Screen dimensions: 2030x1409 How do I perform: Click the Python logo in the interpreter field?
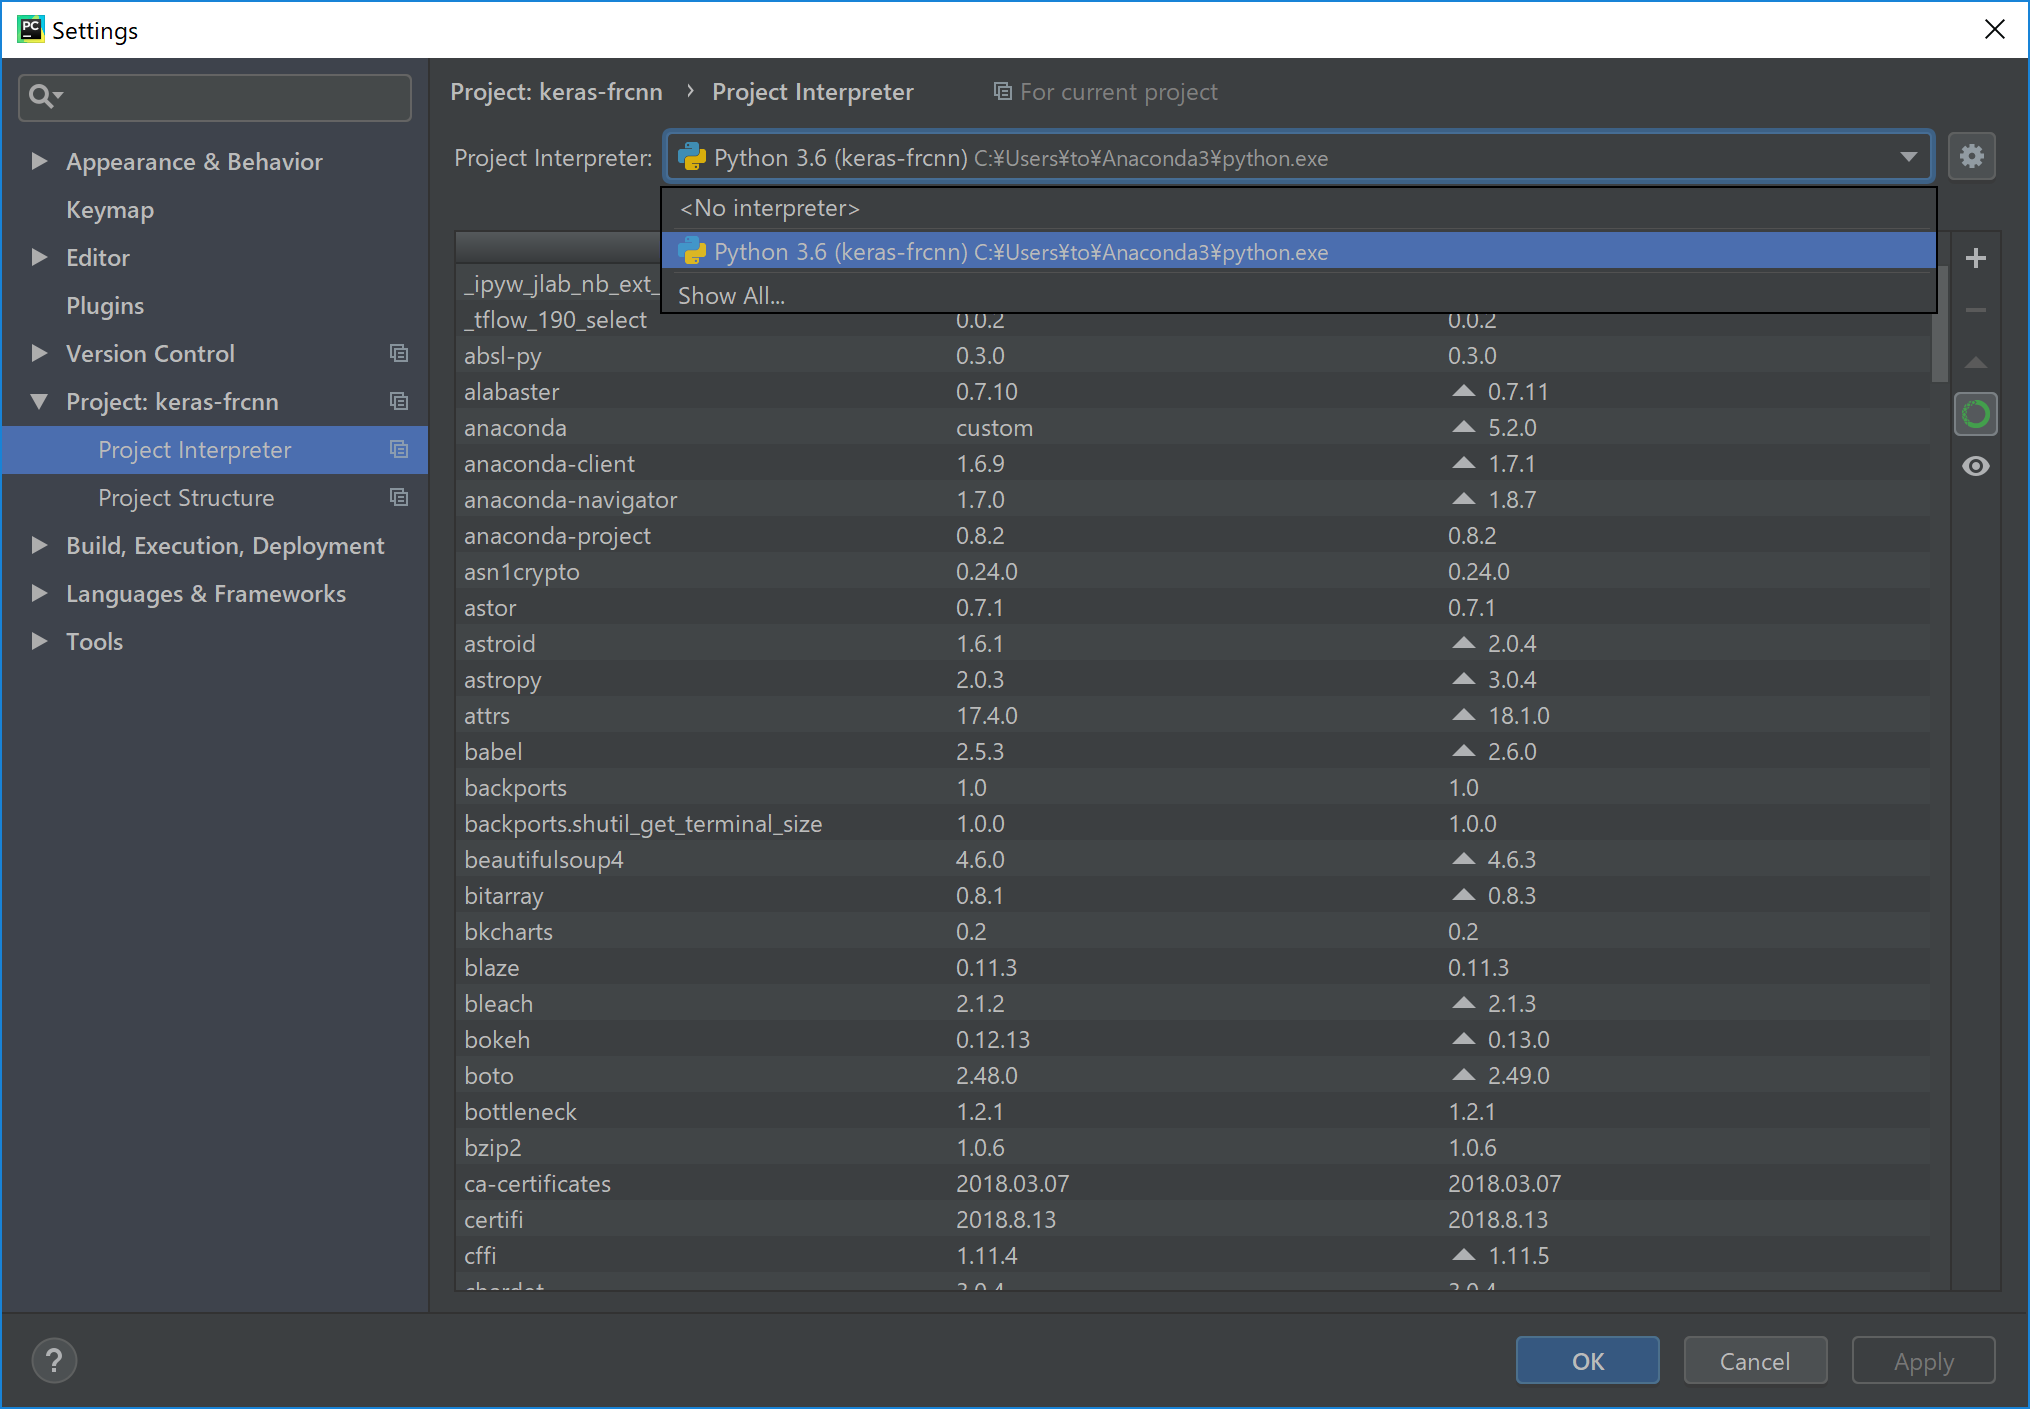pos(692,157)
